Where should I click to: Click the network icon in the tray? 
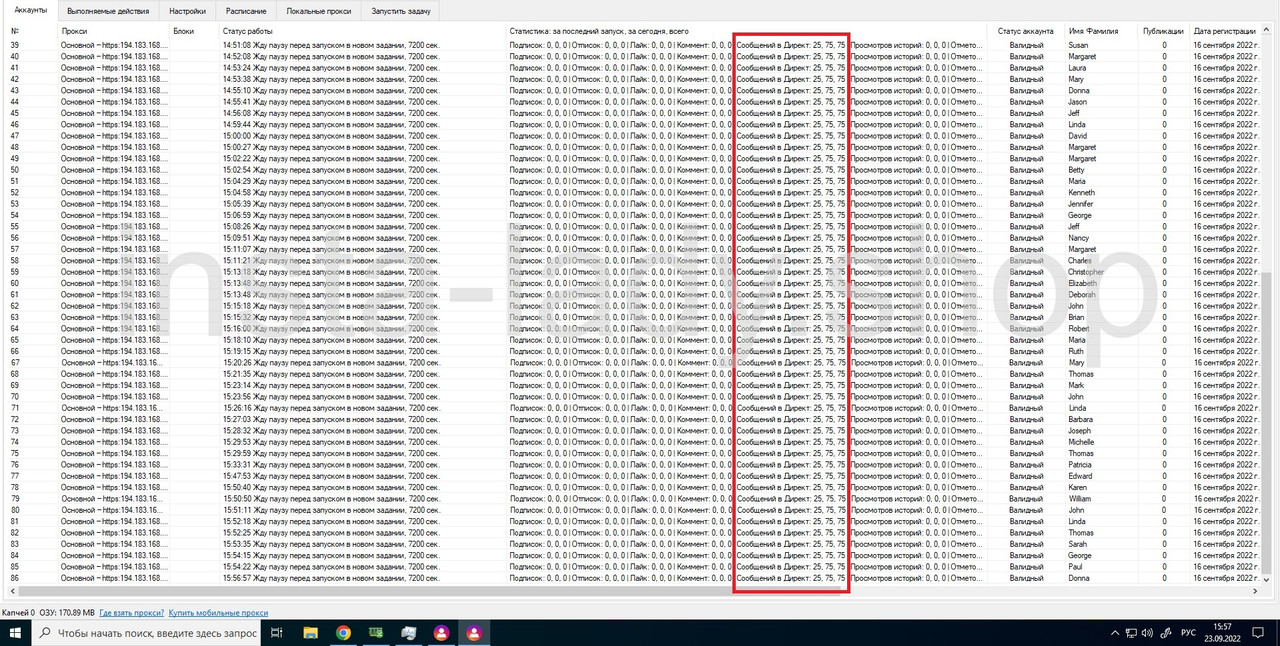[x=1131, y=633]
